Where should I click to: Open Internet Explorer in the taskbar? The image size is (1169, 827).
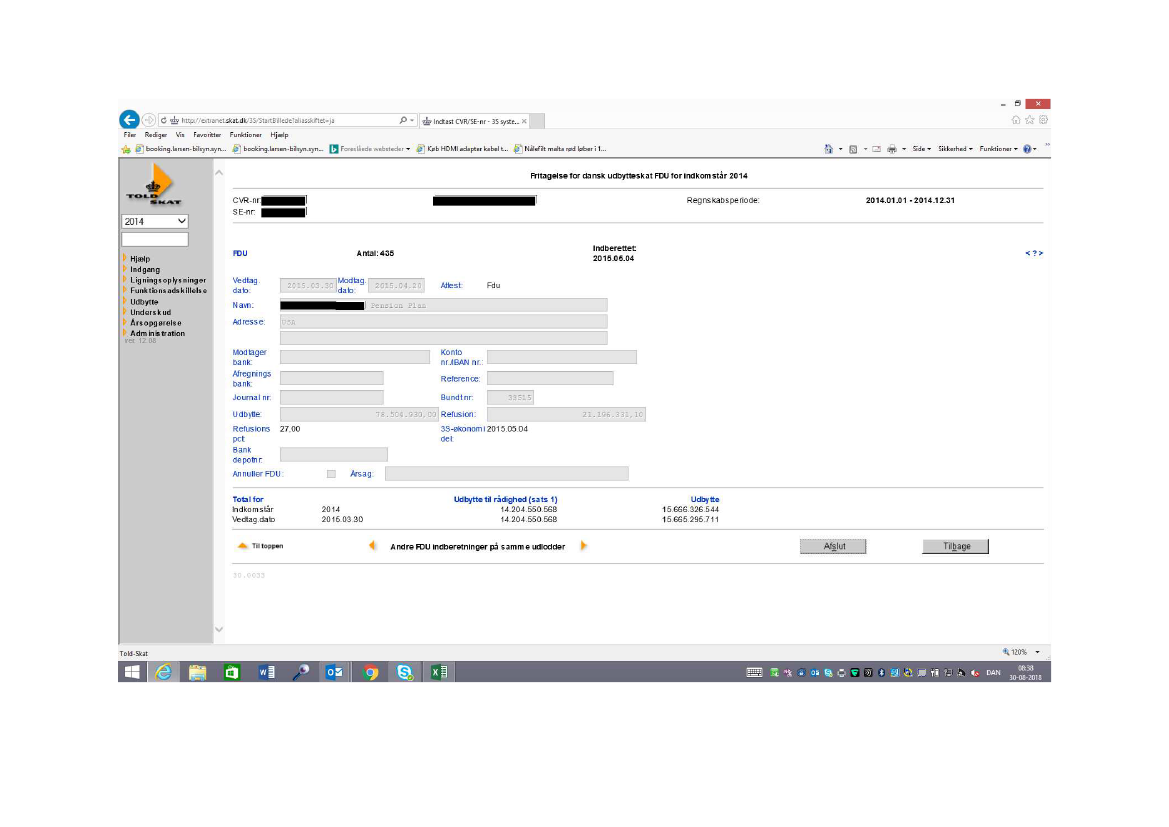(163, 673)
